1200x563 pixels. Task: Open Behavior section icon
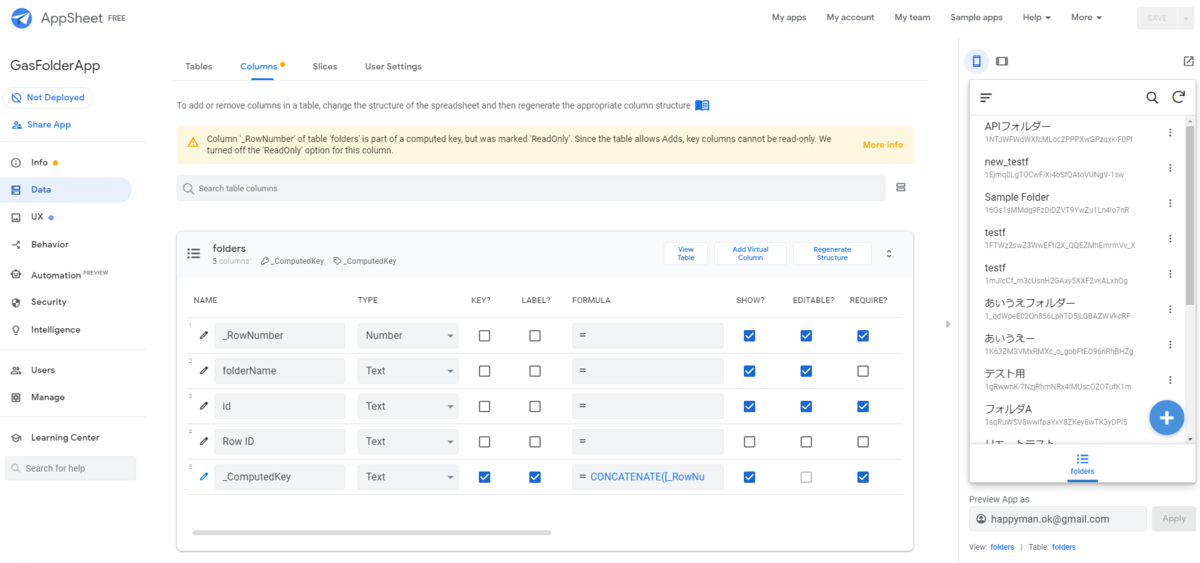pyautogui.click(x=16, y=245)
